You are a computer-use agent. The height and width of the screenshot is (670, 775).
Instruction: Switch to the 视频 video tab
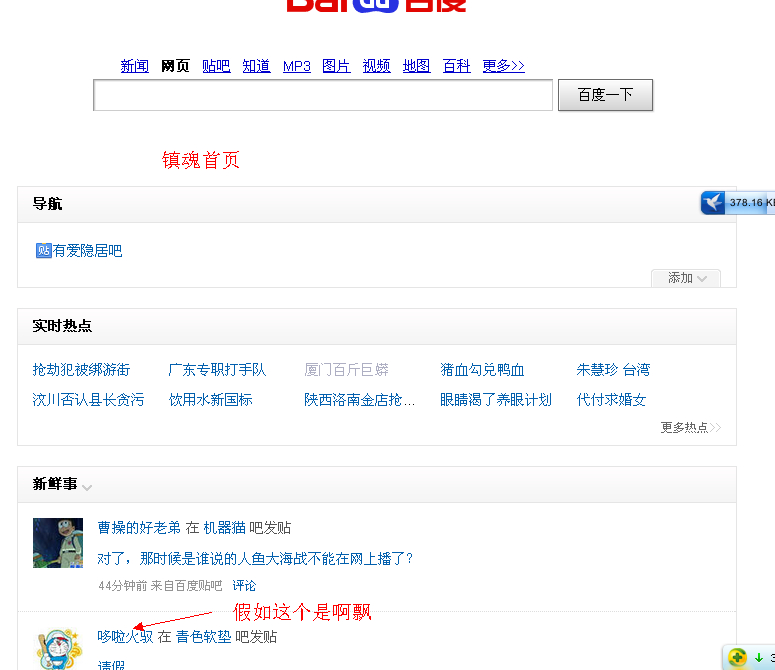coord(376,66)
